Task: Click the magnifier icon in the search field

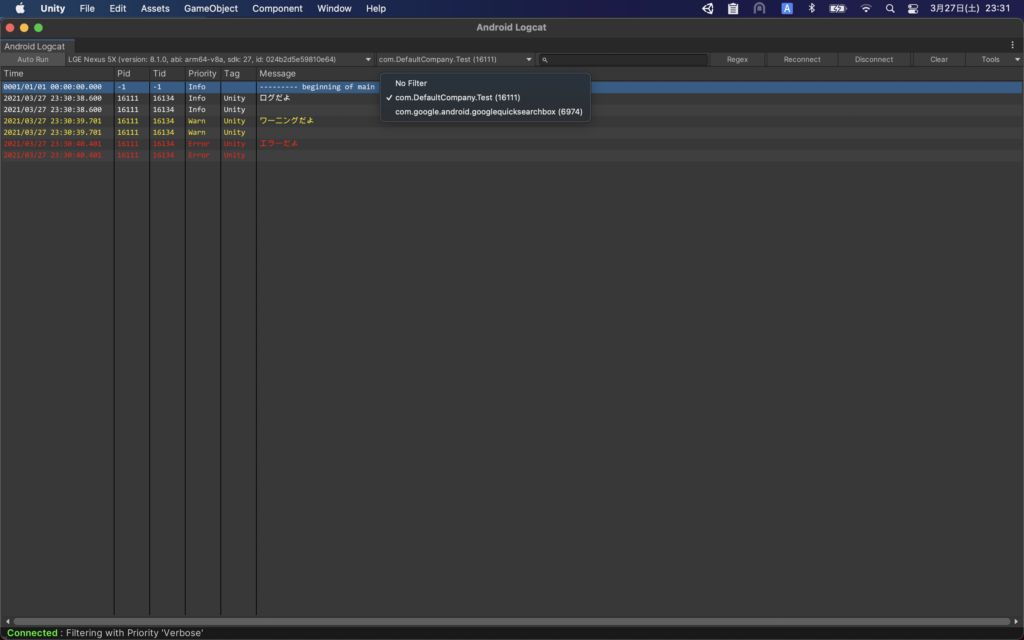Action: (x=544, y=59)
